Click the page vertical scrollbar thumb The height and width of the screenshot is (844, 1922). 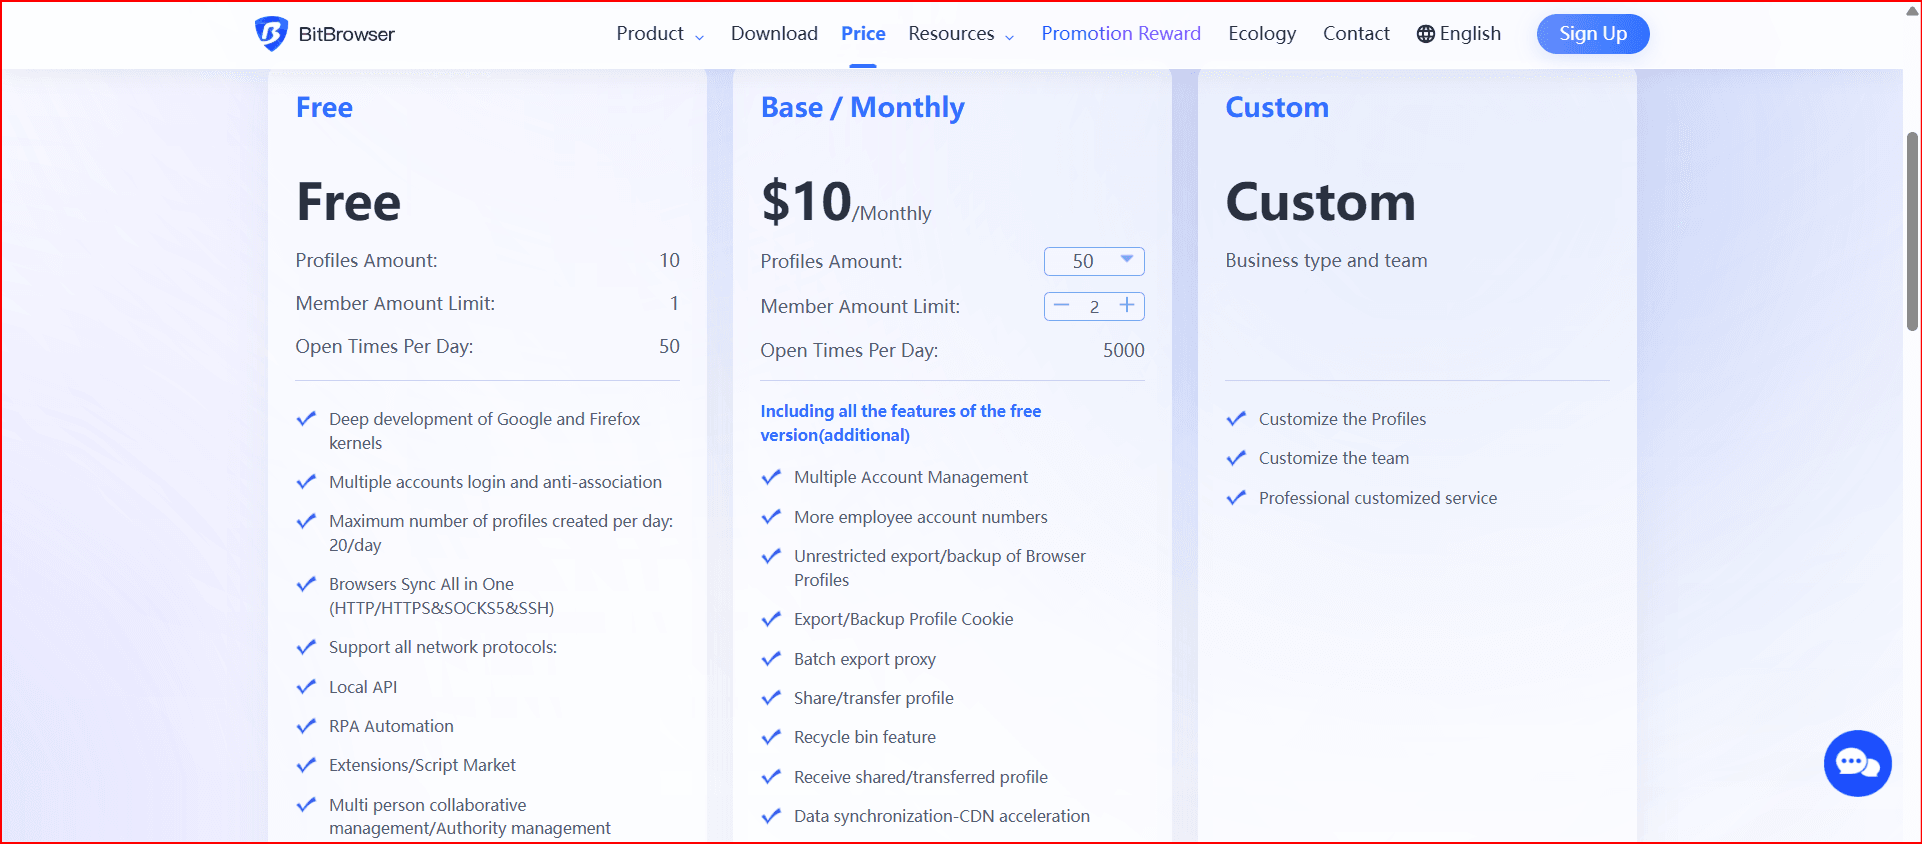pyautogui.click(x=1912, y=230)
